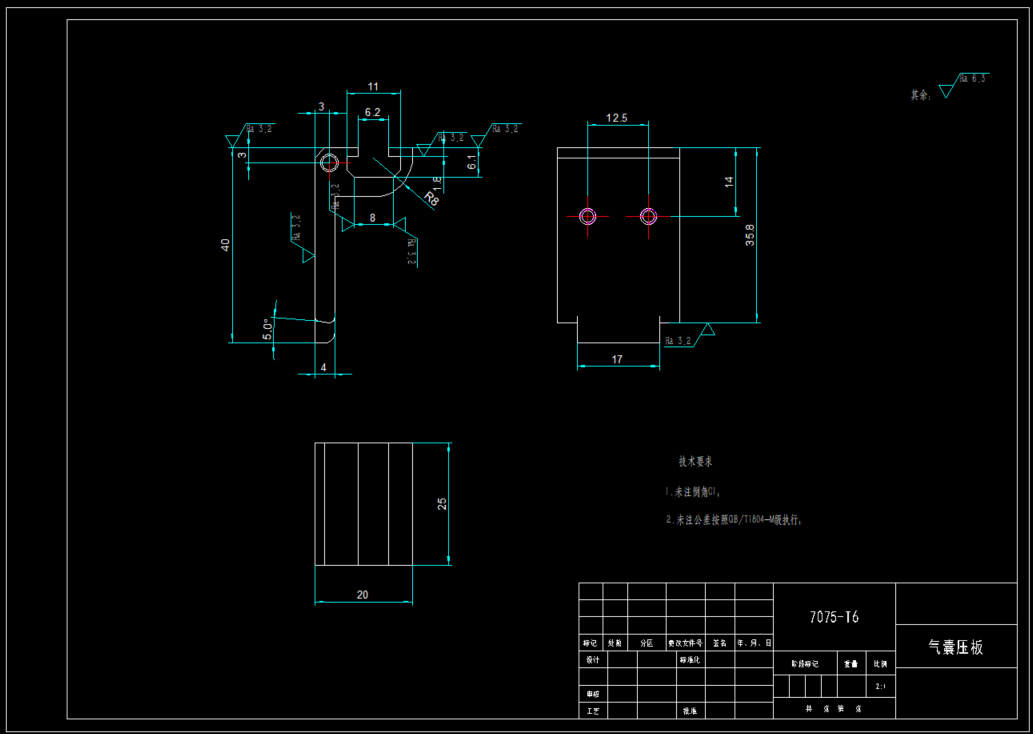The width and height of the screenshot is (1033, 734).
Task: Click the "签名" title block label
Action: tap(719, 643)
